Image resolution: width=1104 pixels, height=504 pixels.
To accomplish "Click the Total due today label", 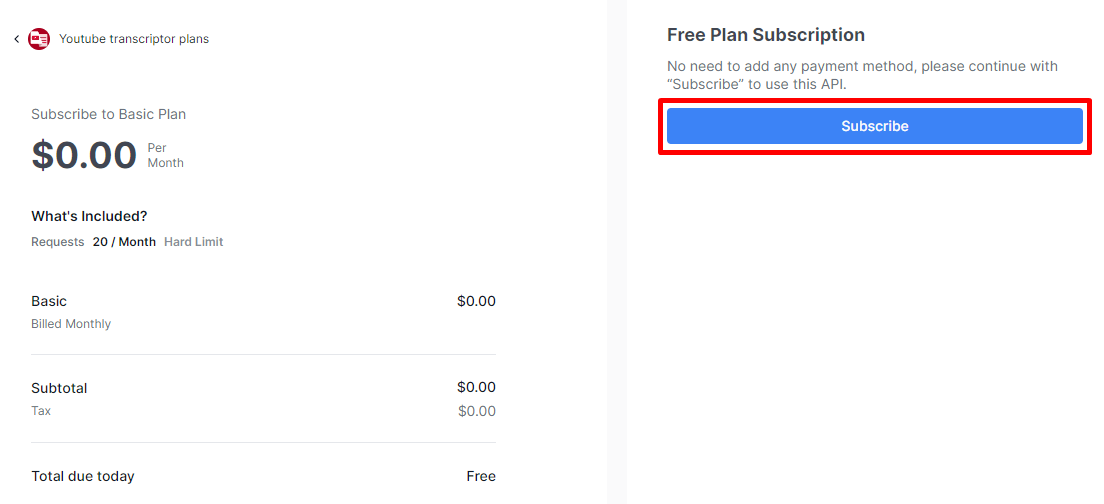I will (83, 477).
